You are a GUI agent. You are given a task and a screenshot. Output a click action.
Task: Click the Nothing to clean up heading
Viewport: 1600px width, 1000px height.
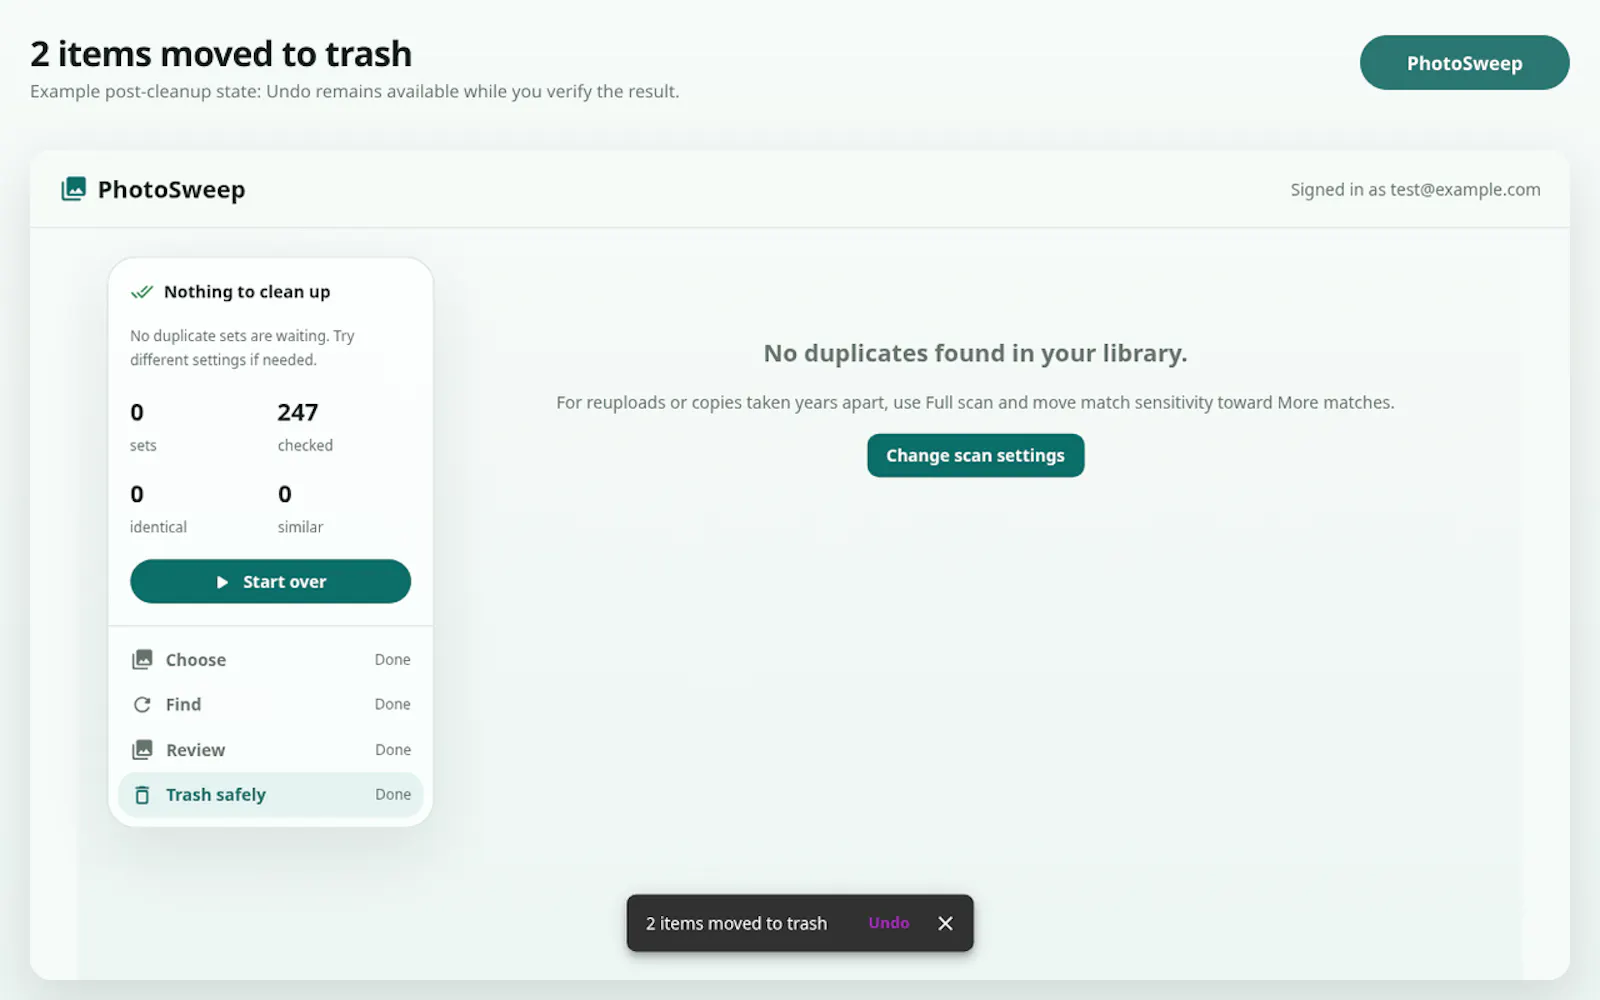click(x=247, y=292)
